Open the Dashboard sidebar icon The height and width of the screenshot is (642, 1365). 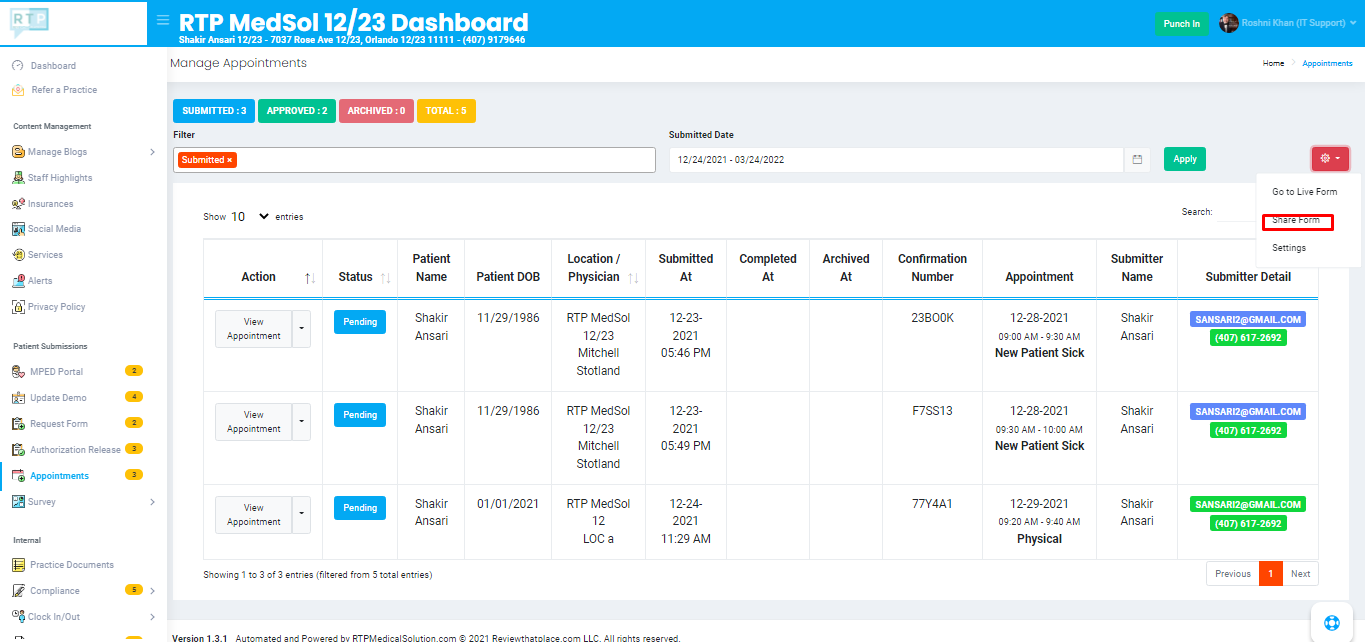17,65
